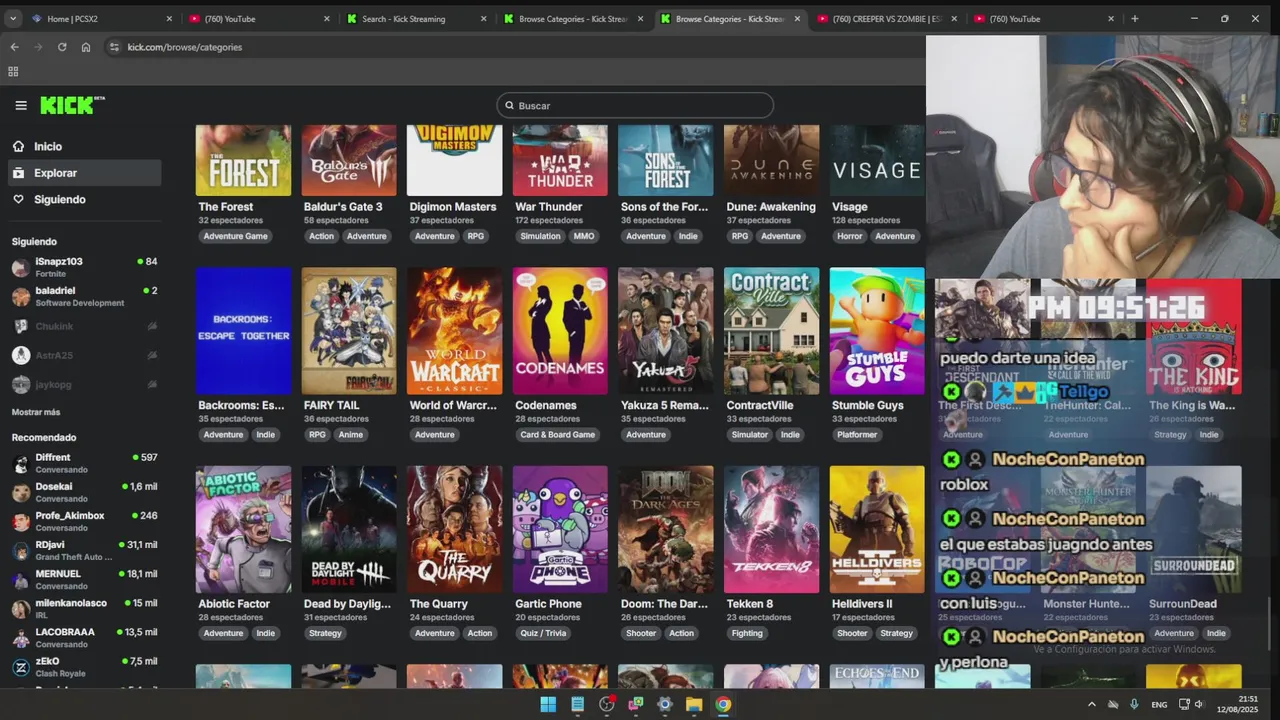Open Dead by Daylight Mobile cover
The height and width of the screenshot is (720, 1280).
(x=349, y=529)
